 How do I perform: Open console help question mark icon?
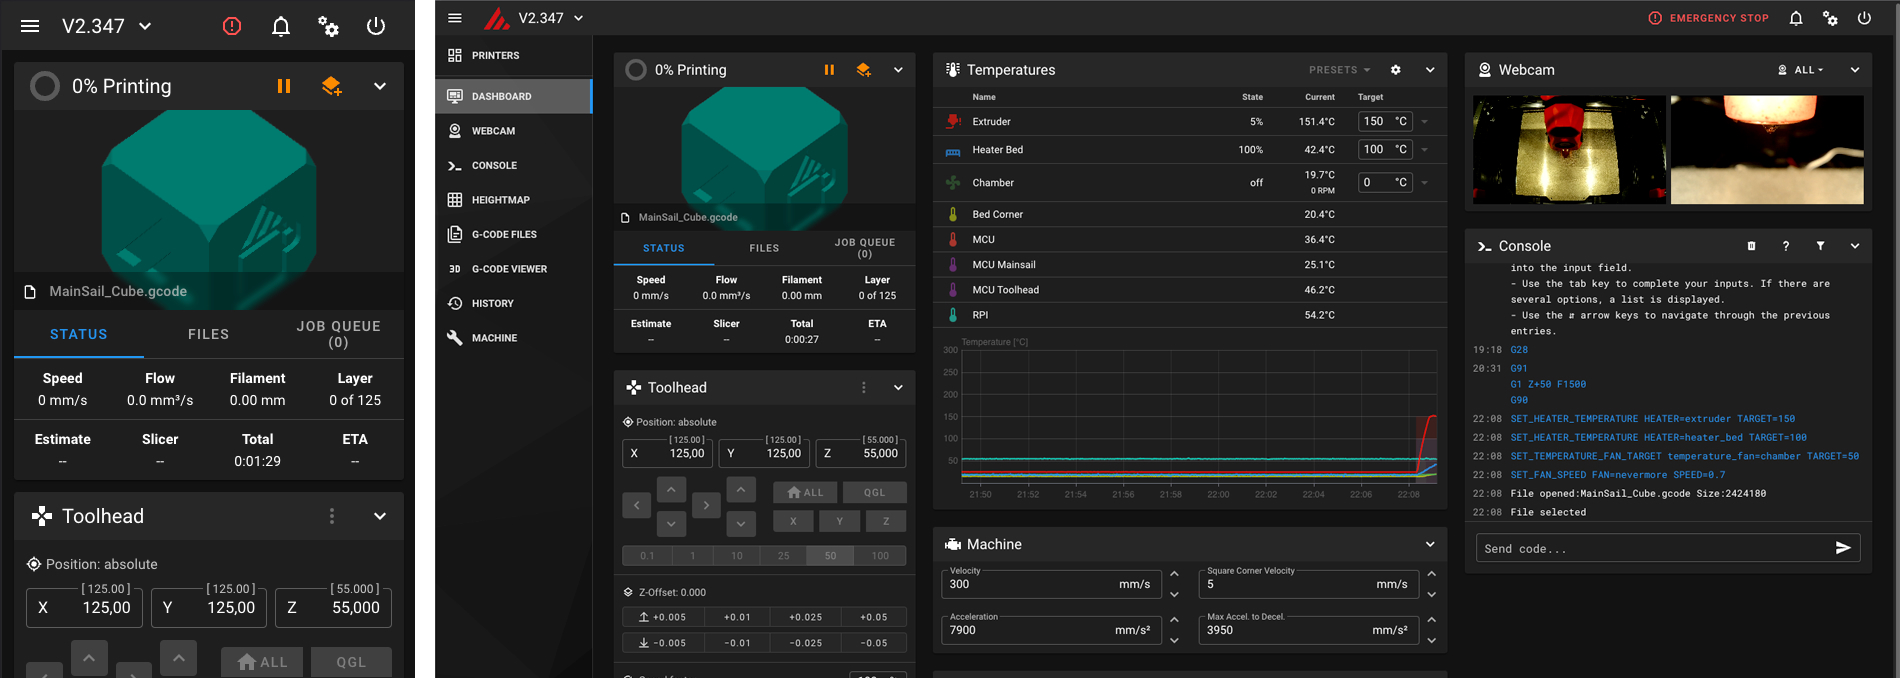(1785, 246)
